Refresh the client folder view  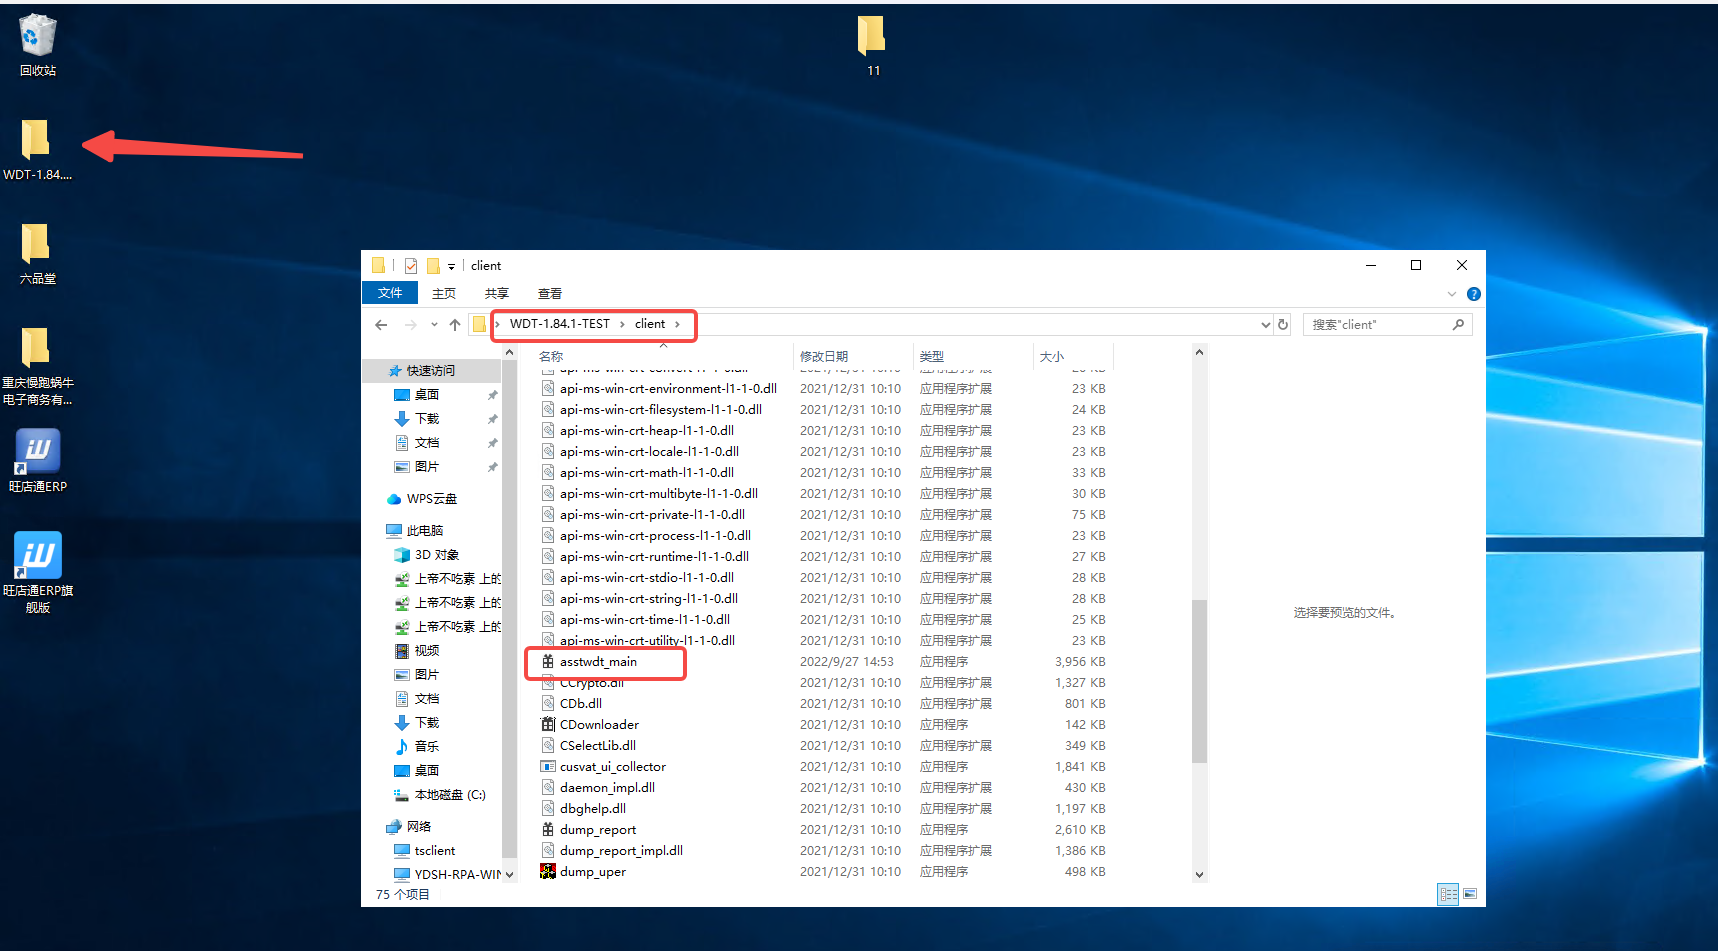pos(1283,325)
